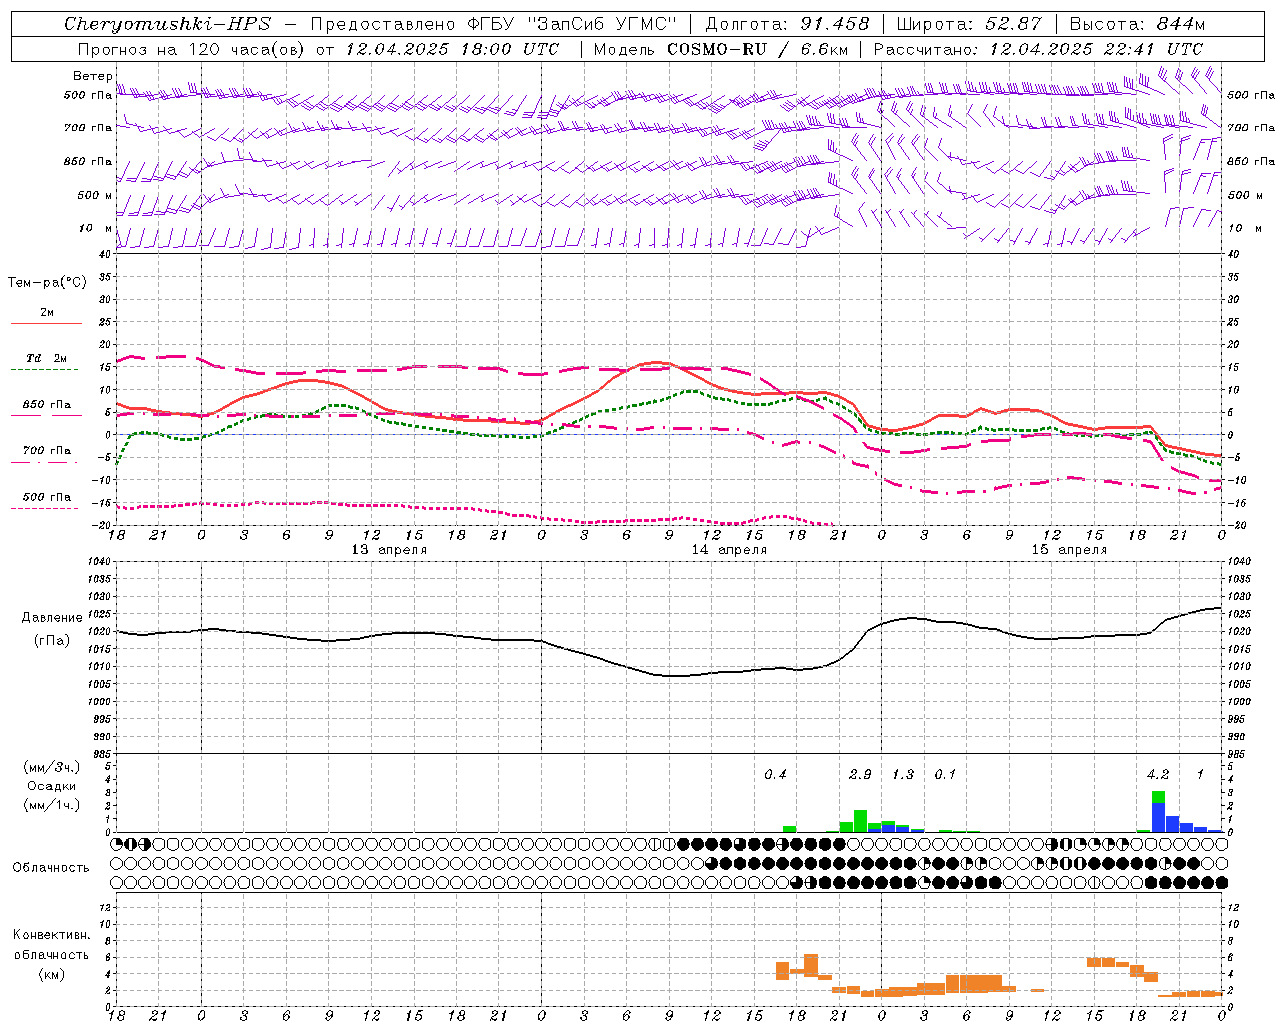Click the forecast header "Прогноз на 120 часа(ов)"
The width and height of the screenshot is (1280, 1024).
click(x=192, y=49)
